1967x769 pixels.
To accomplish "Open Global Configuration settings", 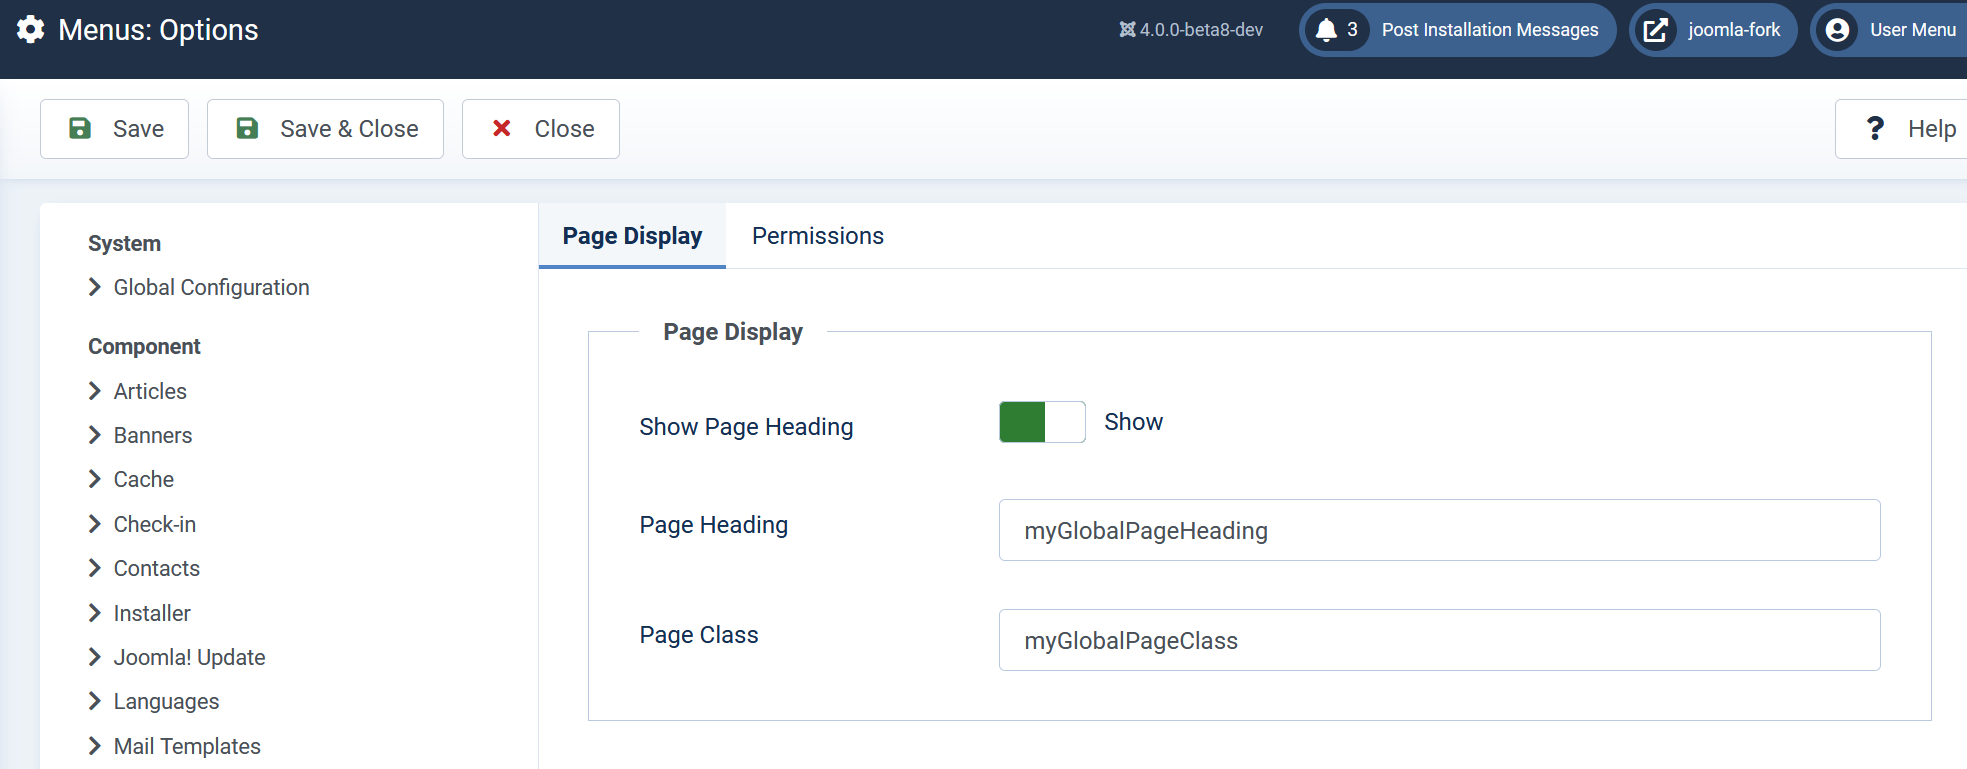I will tap(211, 287).
